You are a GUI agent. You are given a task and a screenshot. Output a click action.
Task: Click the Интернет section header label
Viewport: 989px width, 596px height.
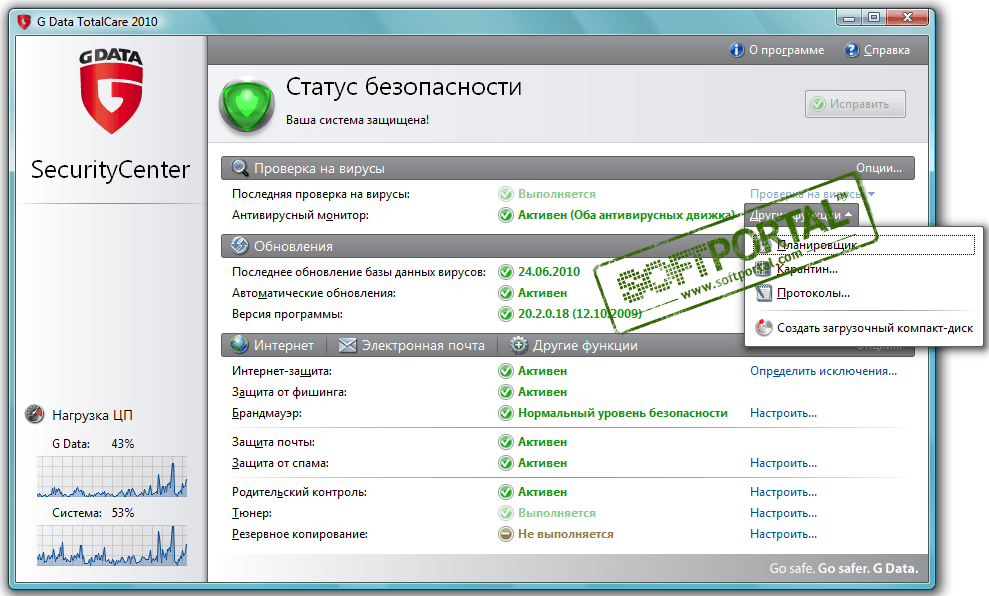point(283,345)
